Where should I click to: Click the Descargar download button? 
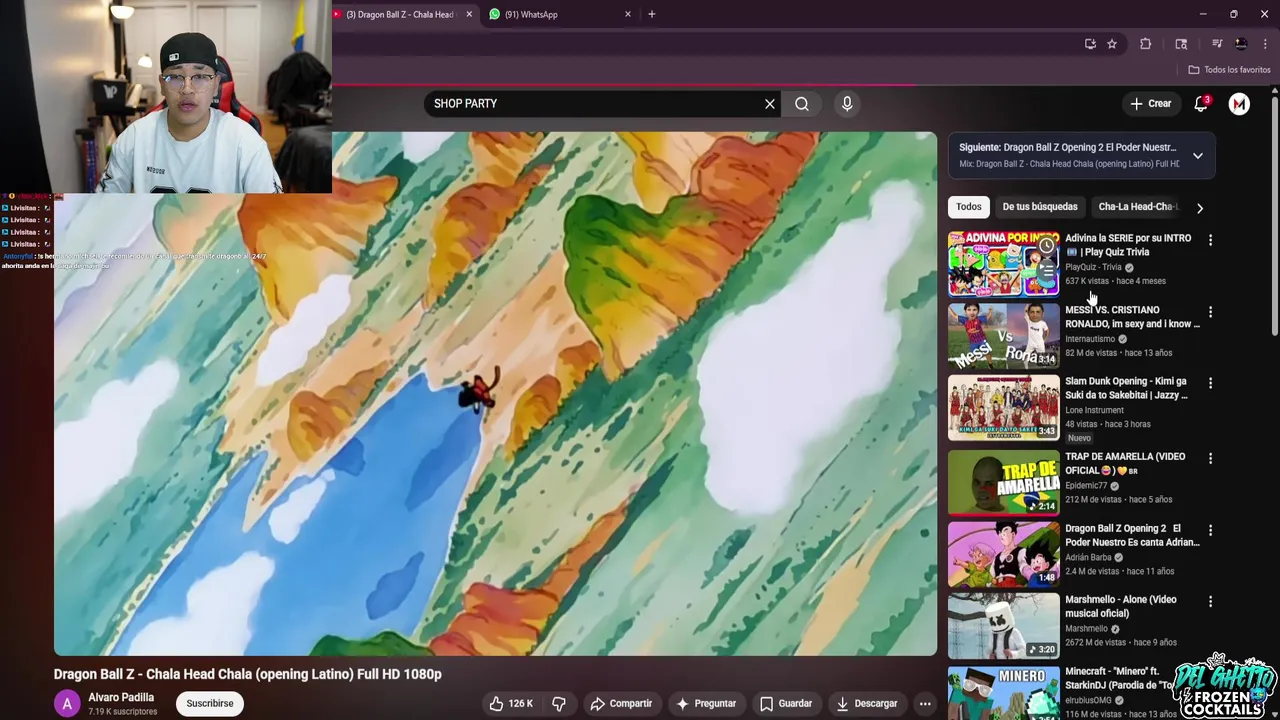pos(866,704)
